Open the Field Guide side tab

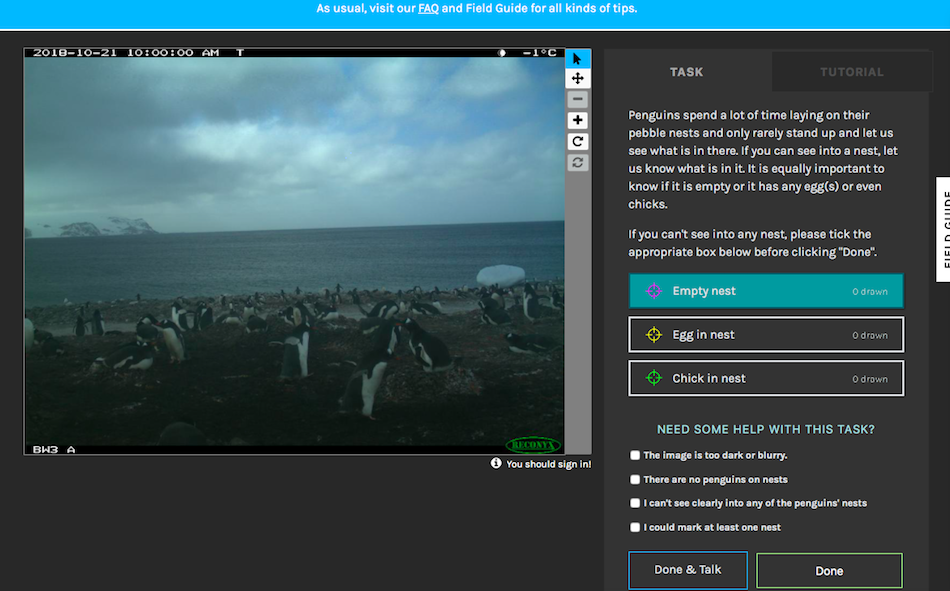click(x=943, y=229)
